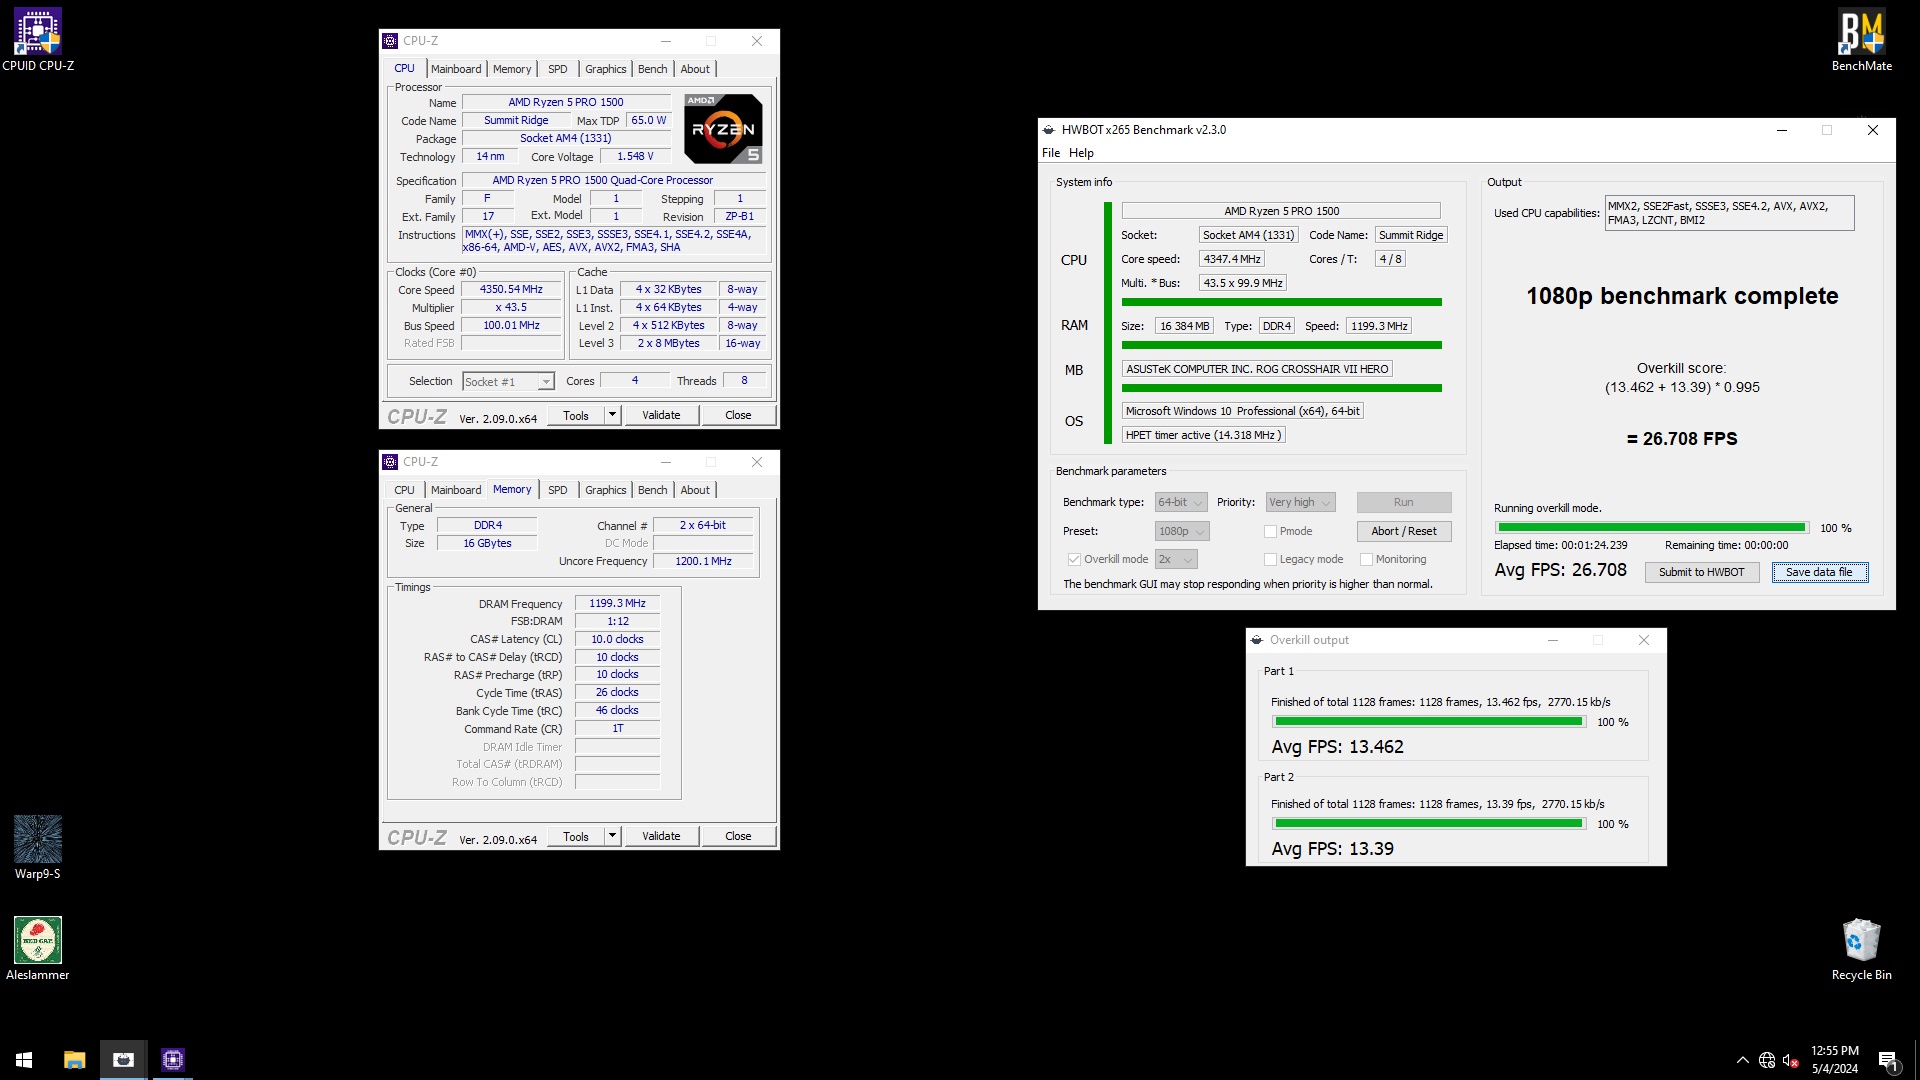Screen dimensions: 1920x1080
Task: Click the Core Voltage 1.548 V value
Action: tap(635, 156)
